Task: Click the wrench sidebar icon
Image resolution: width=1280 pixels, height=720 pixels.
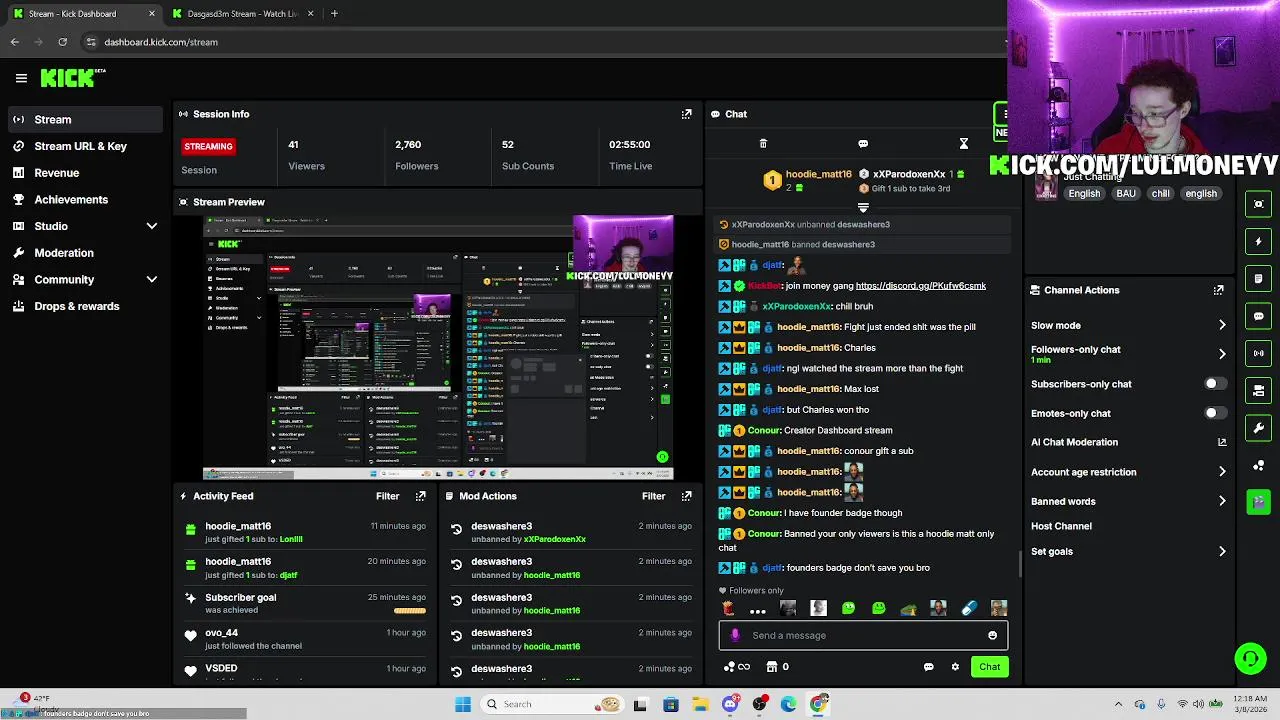Action: 1258,428
